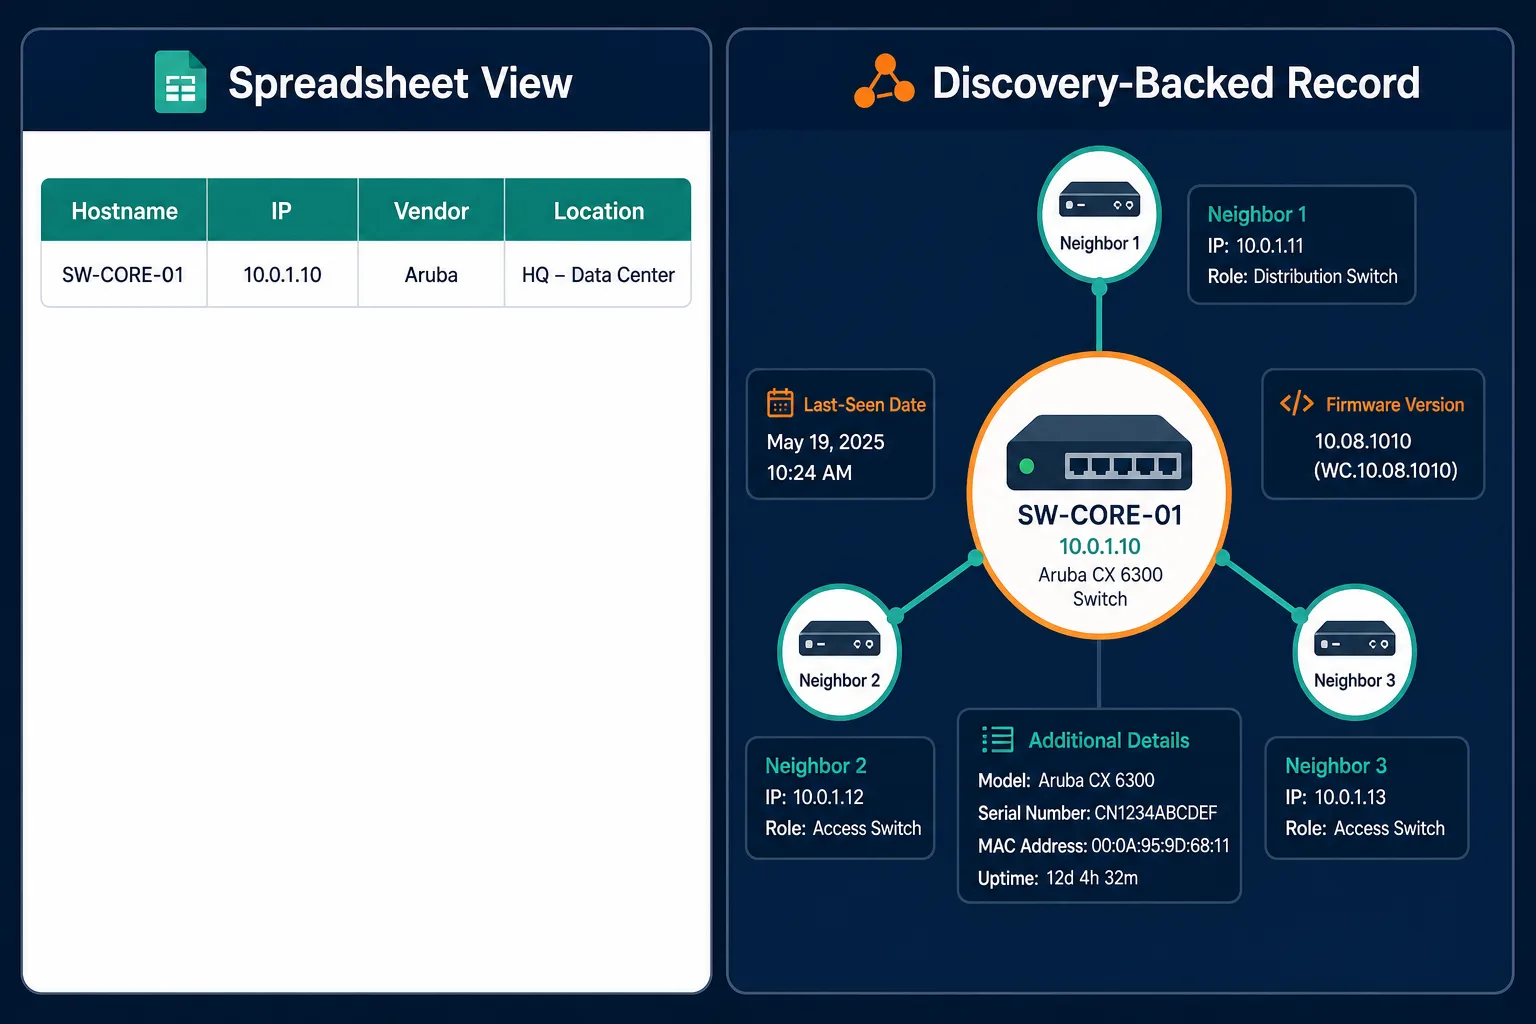Select the 10.0.1.10 IP cell in the table
Viewport: 1536px width, 1024px height.
282,274
